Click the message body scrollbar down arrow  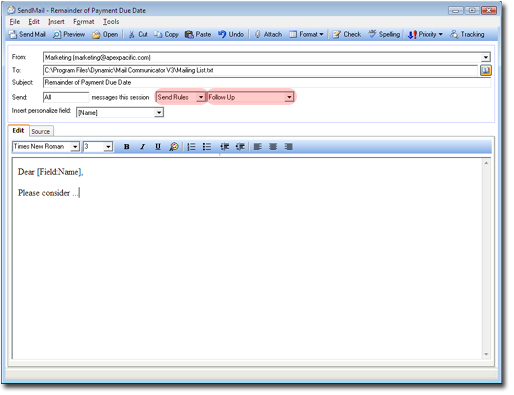tap(486, 354)
